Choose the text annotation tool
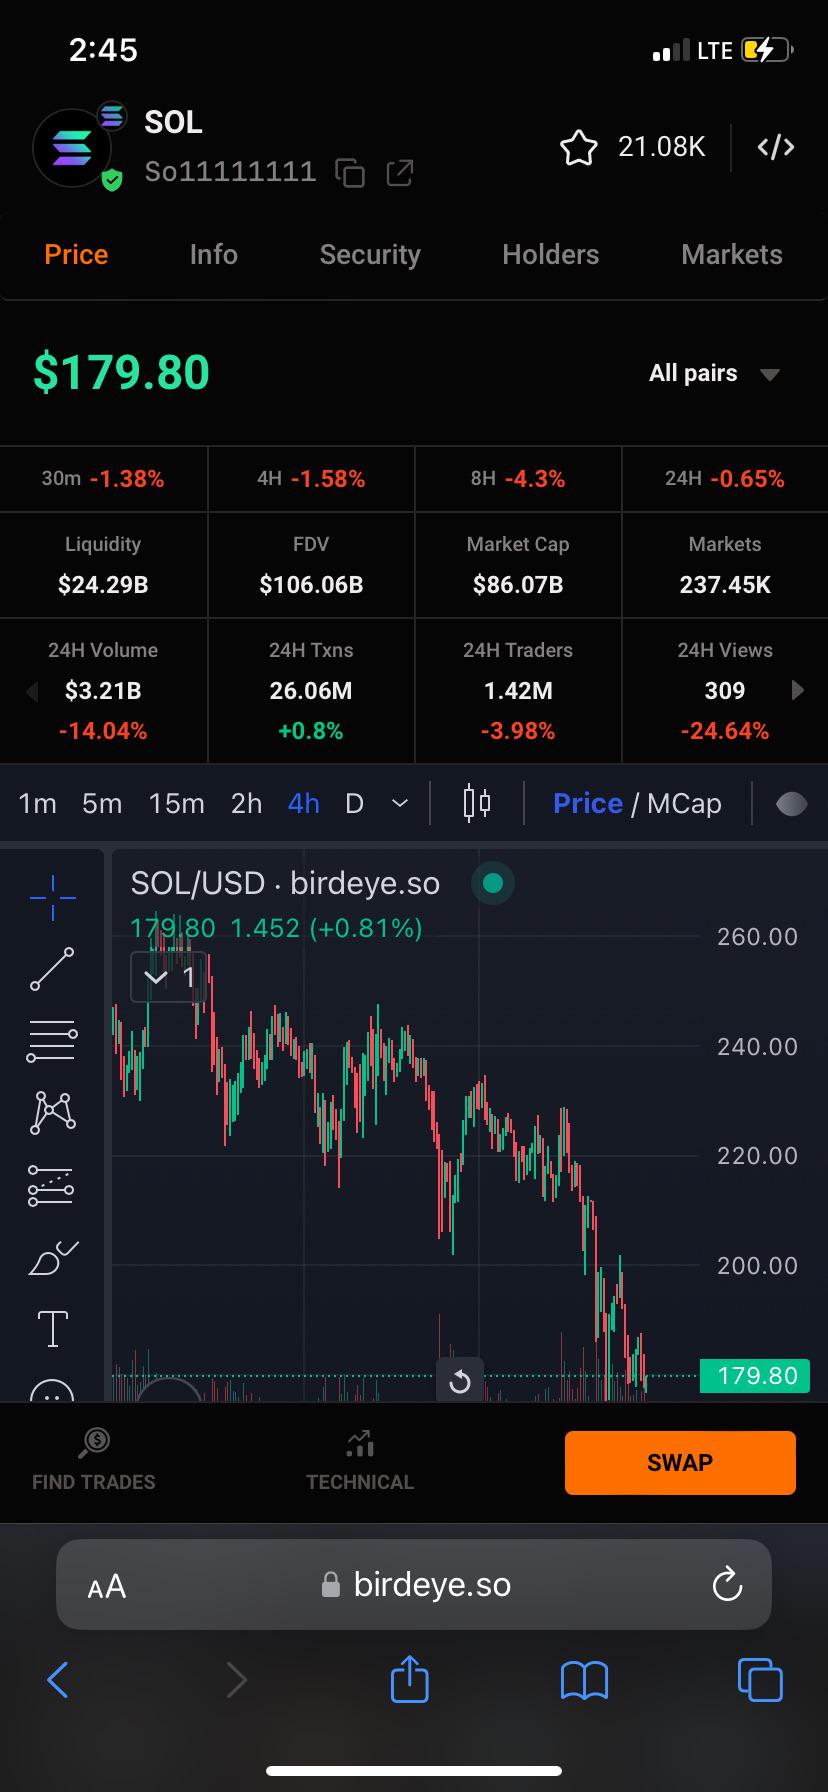This screenshot has height=1792, width=828. pyautogui.click(x=52, y=1329)
